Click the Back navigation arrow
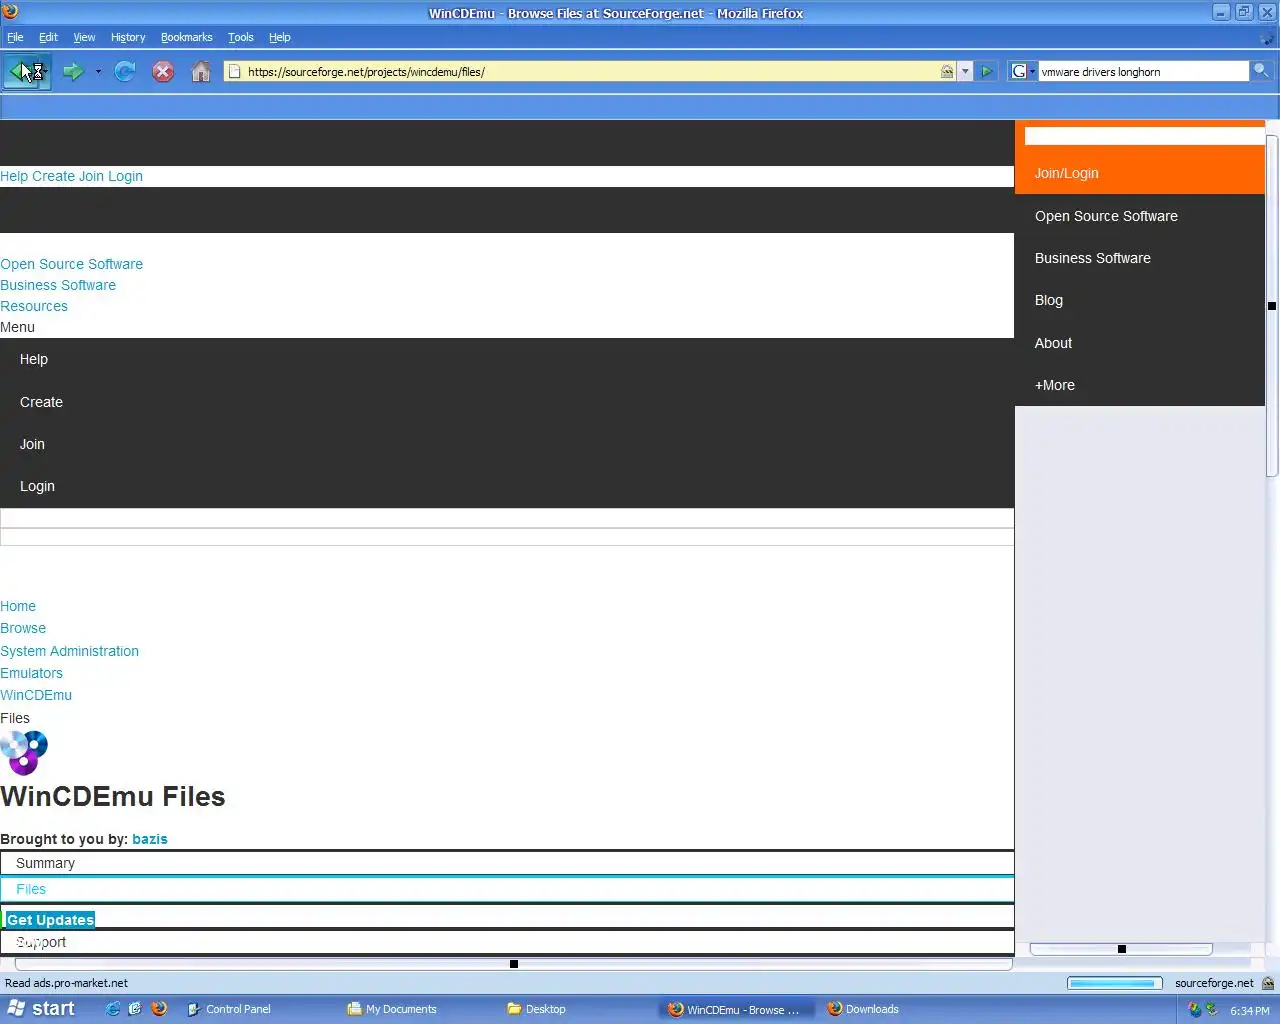Image resolution: width=1280 pixels, height=1024 pixels. pyautogui.click(x=21, y=71)
